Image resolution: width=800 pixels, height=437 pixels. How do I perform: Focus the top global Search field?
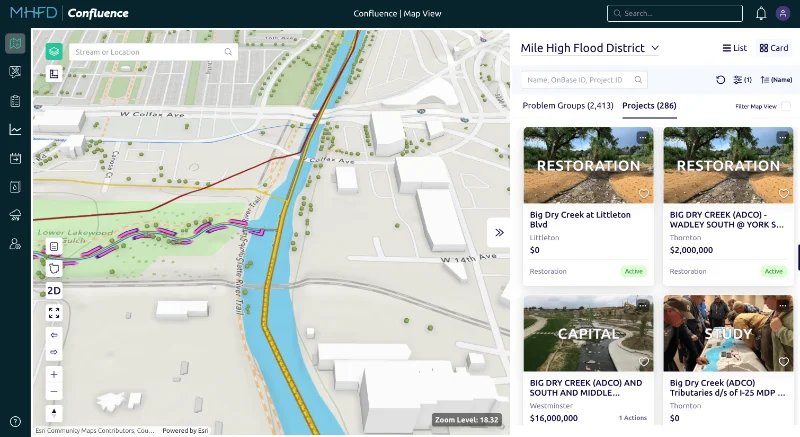coord(674,13)
